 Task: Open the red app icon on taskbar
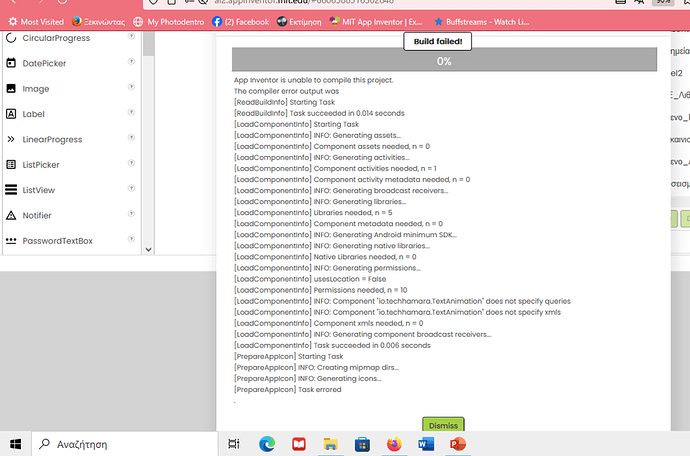299,444
